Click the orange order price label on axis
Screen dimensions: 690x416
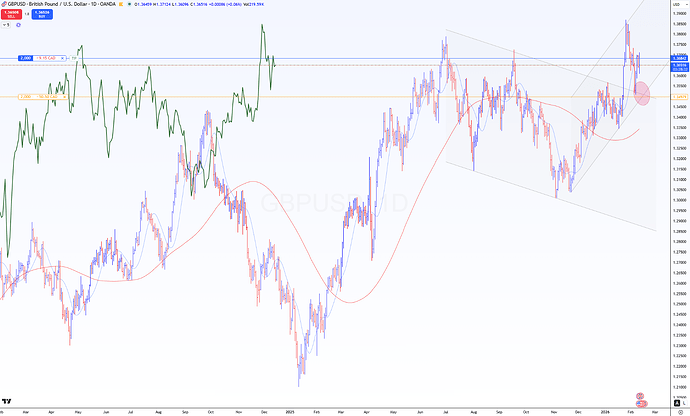(679, 96)
